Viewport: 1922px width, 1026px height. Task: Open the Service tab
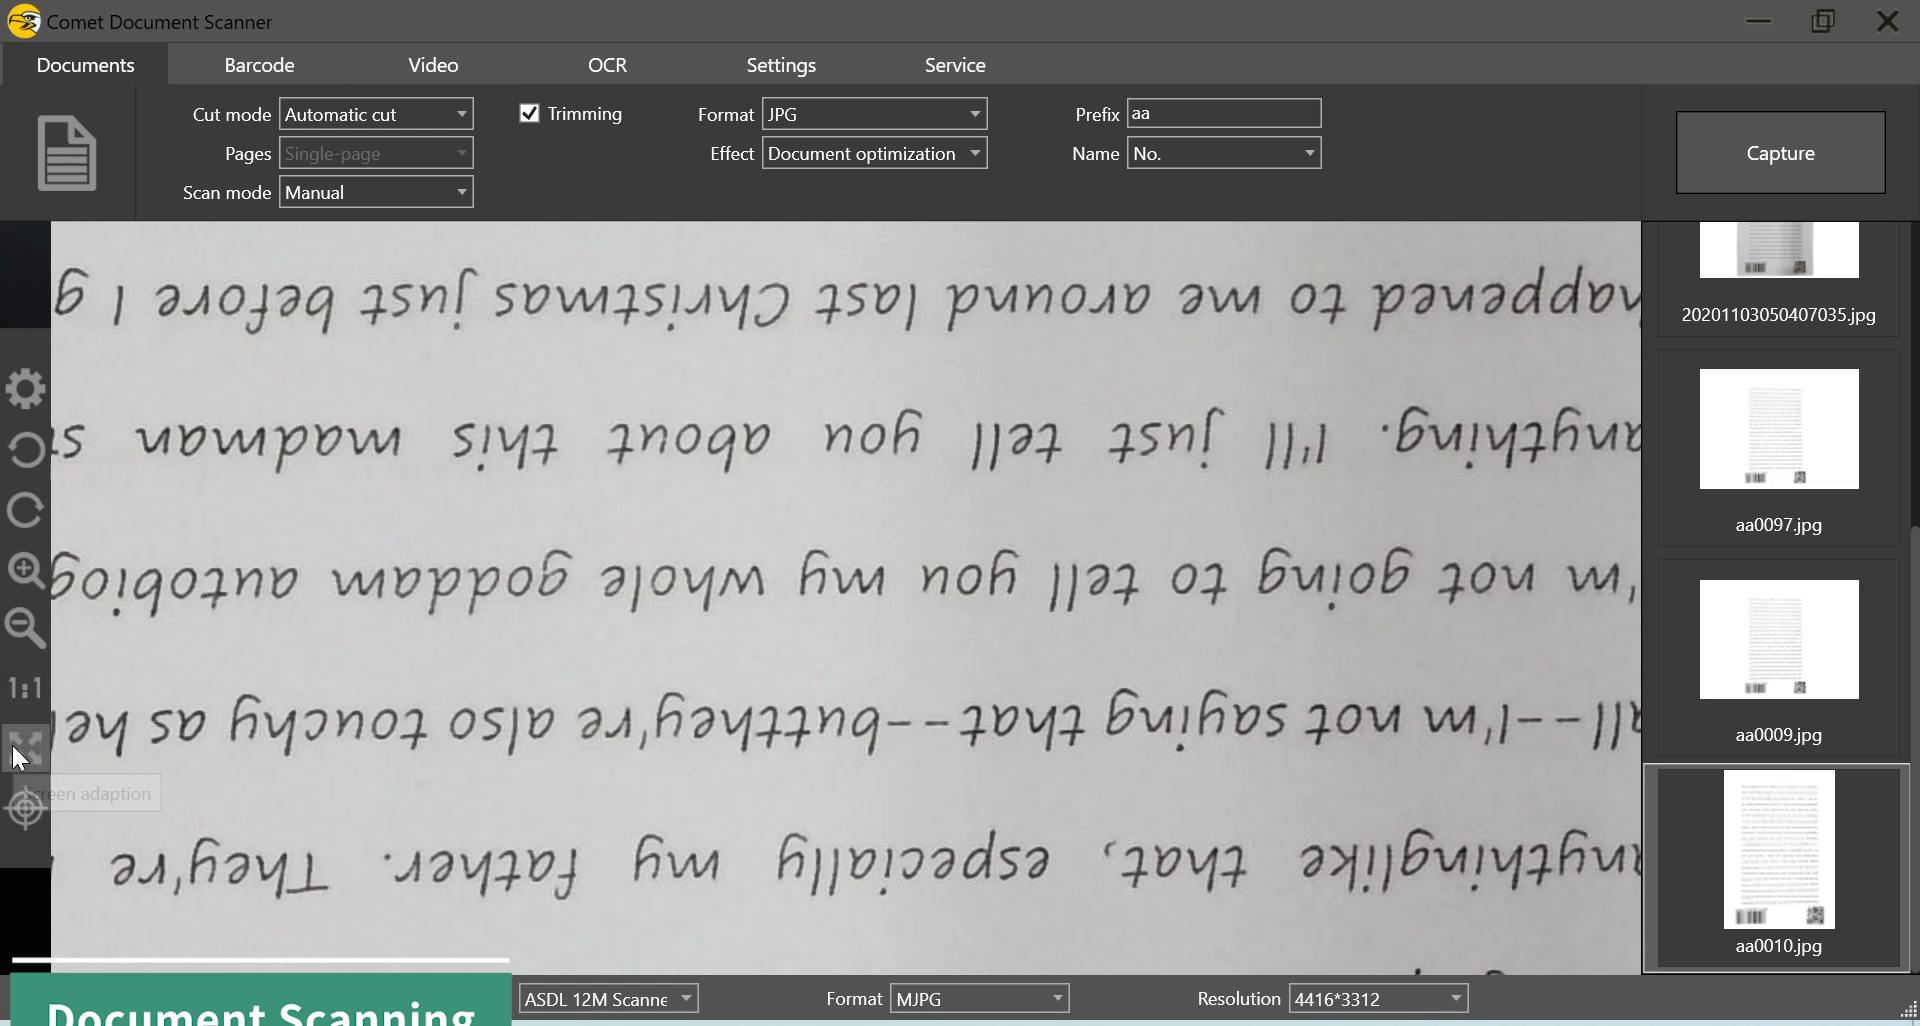coord(954,65)
